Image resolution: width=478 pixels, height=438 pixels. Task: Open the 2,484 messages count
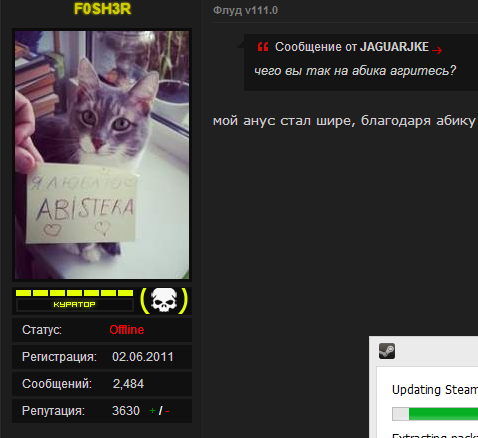point(128,384)
